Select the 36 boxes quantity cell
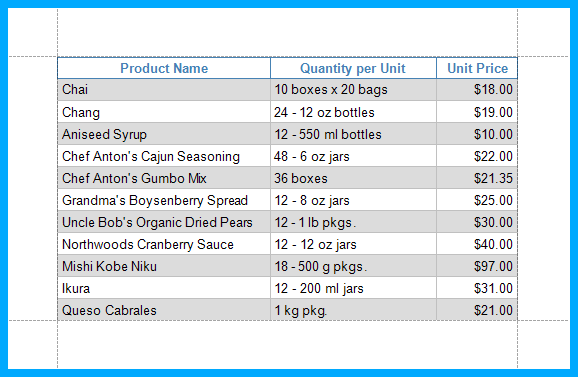Screen dimensions: 578x377 click(x=353, y=178)
